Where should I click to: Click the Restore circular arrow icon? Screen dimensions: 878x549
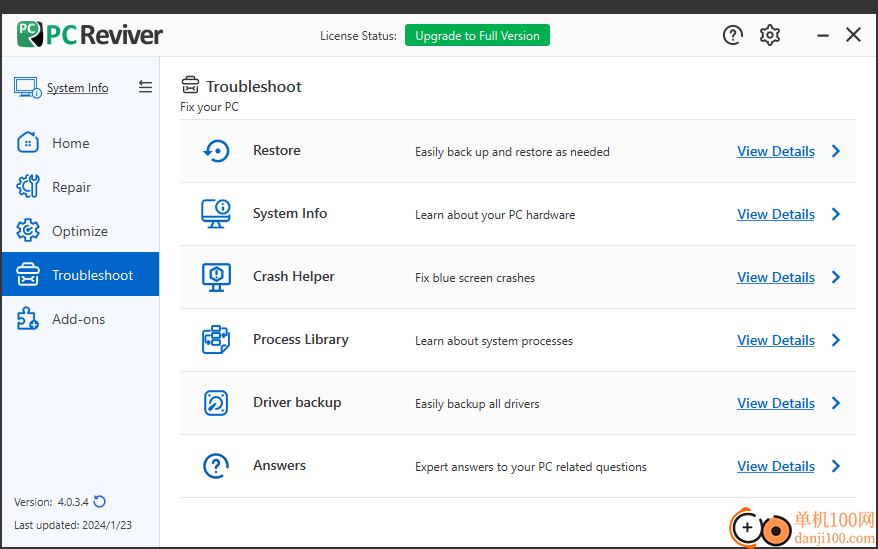(x=216, y=151)
